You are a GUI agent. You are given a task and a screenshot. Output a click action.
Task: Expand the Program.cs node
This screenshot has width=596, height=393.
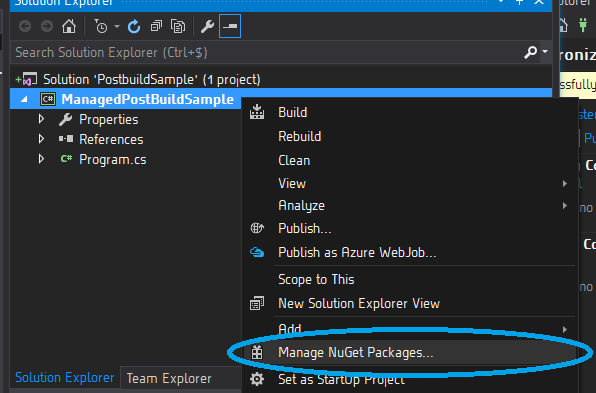click(41, 159)
